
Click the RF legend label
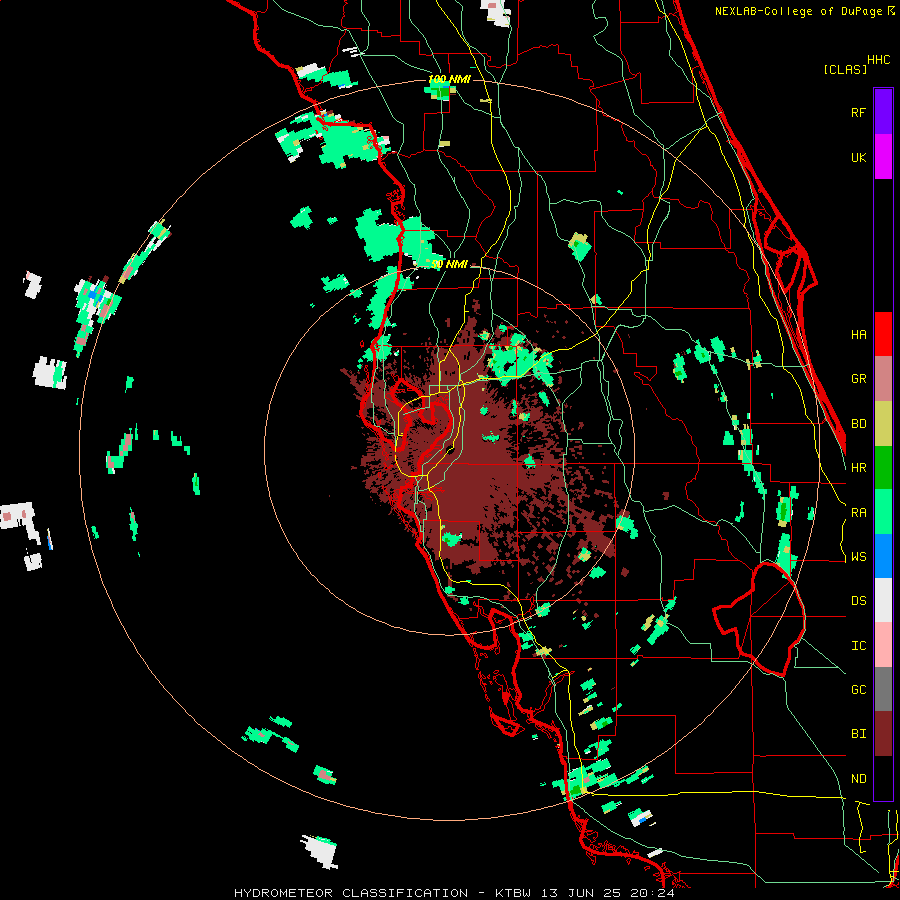(x=858, y=112)
